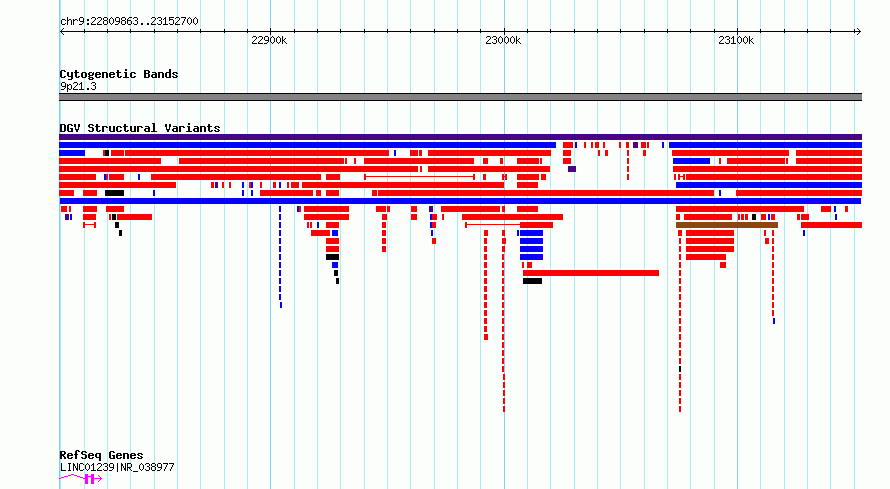Click the gray 9p21.3 cytogenetic band bar
890x489 pixels.
(460, 97)
